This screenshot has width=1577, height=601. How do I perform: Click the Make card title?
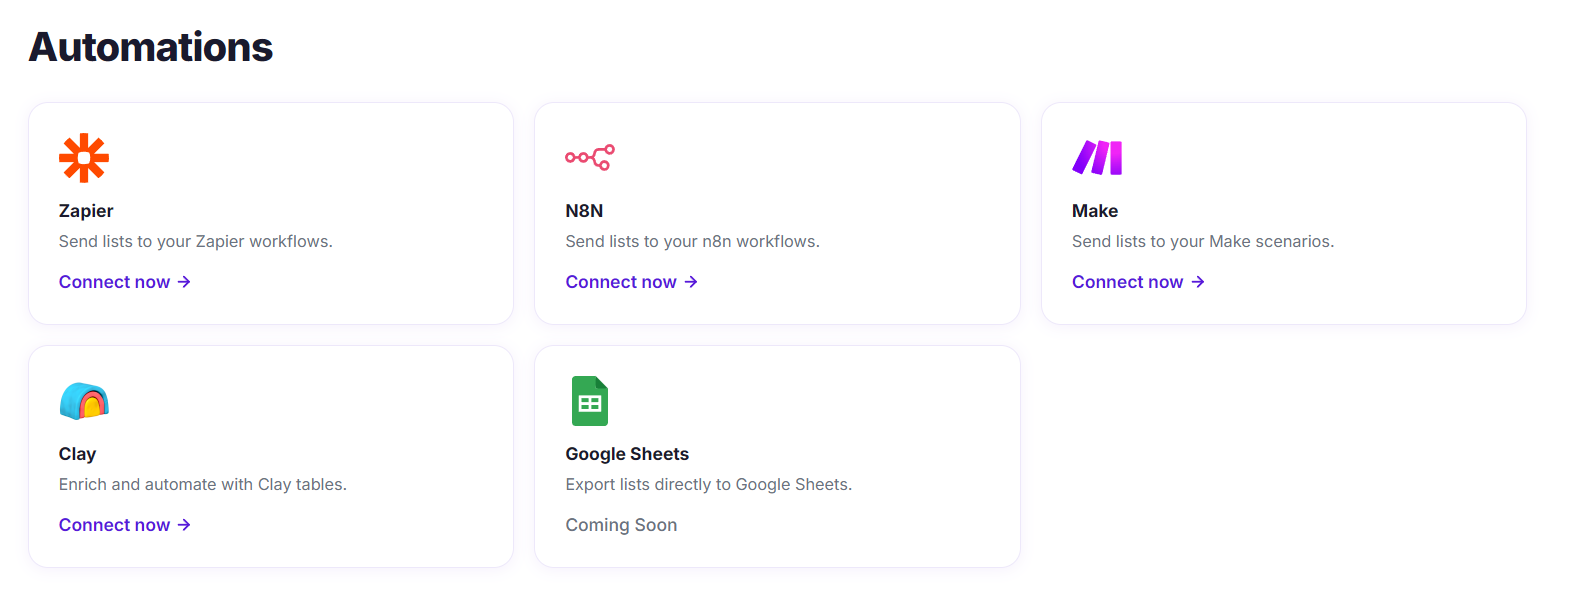tap(1095, 211)
